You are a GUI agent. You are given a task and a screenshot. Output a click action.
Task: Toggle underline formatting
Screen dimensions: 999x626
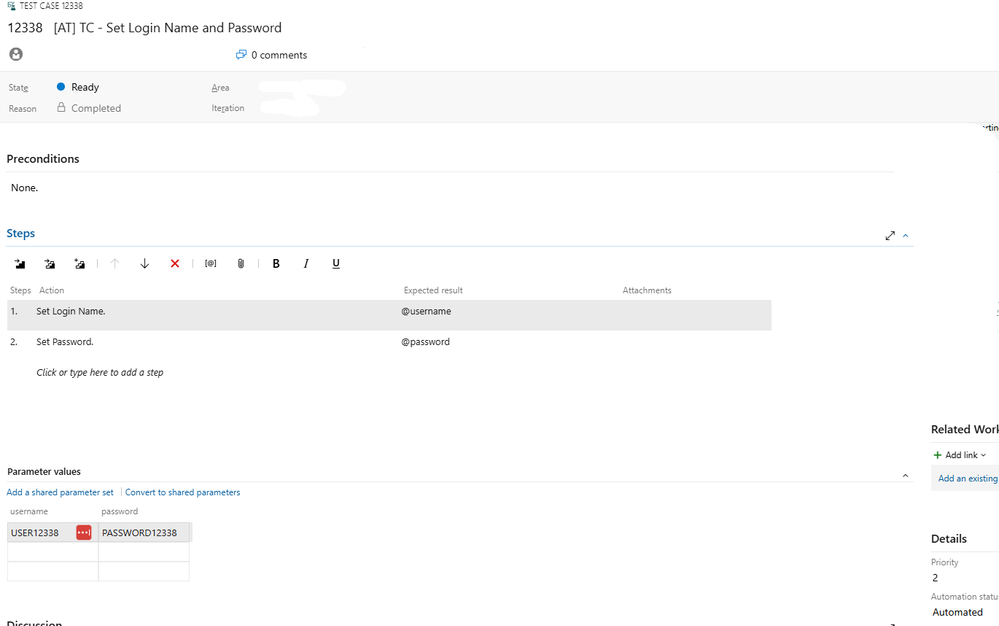pos(336,264)
